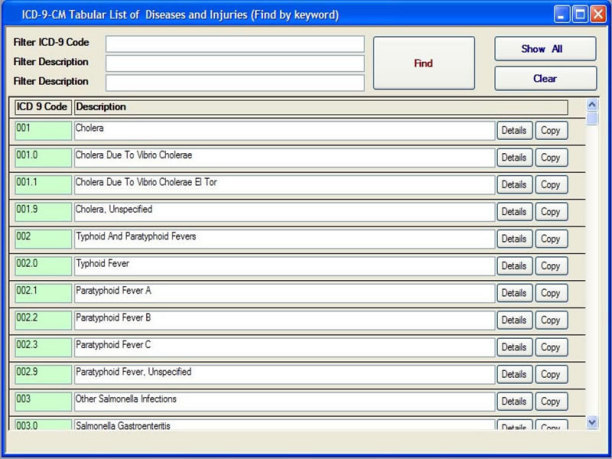Click the ICD 9 Code column header
Screen dimensions: 612x459
43,107
